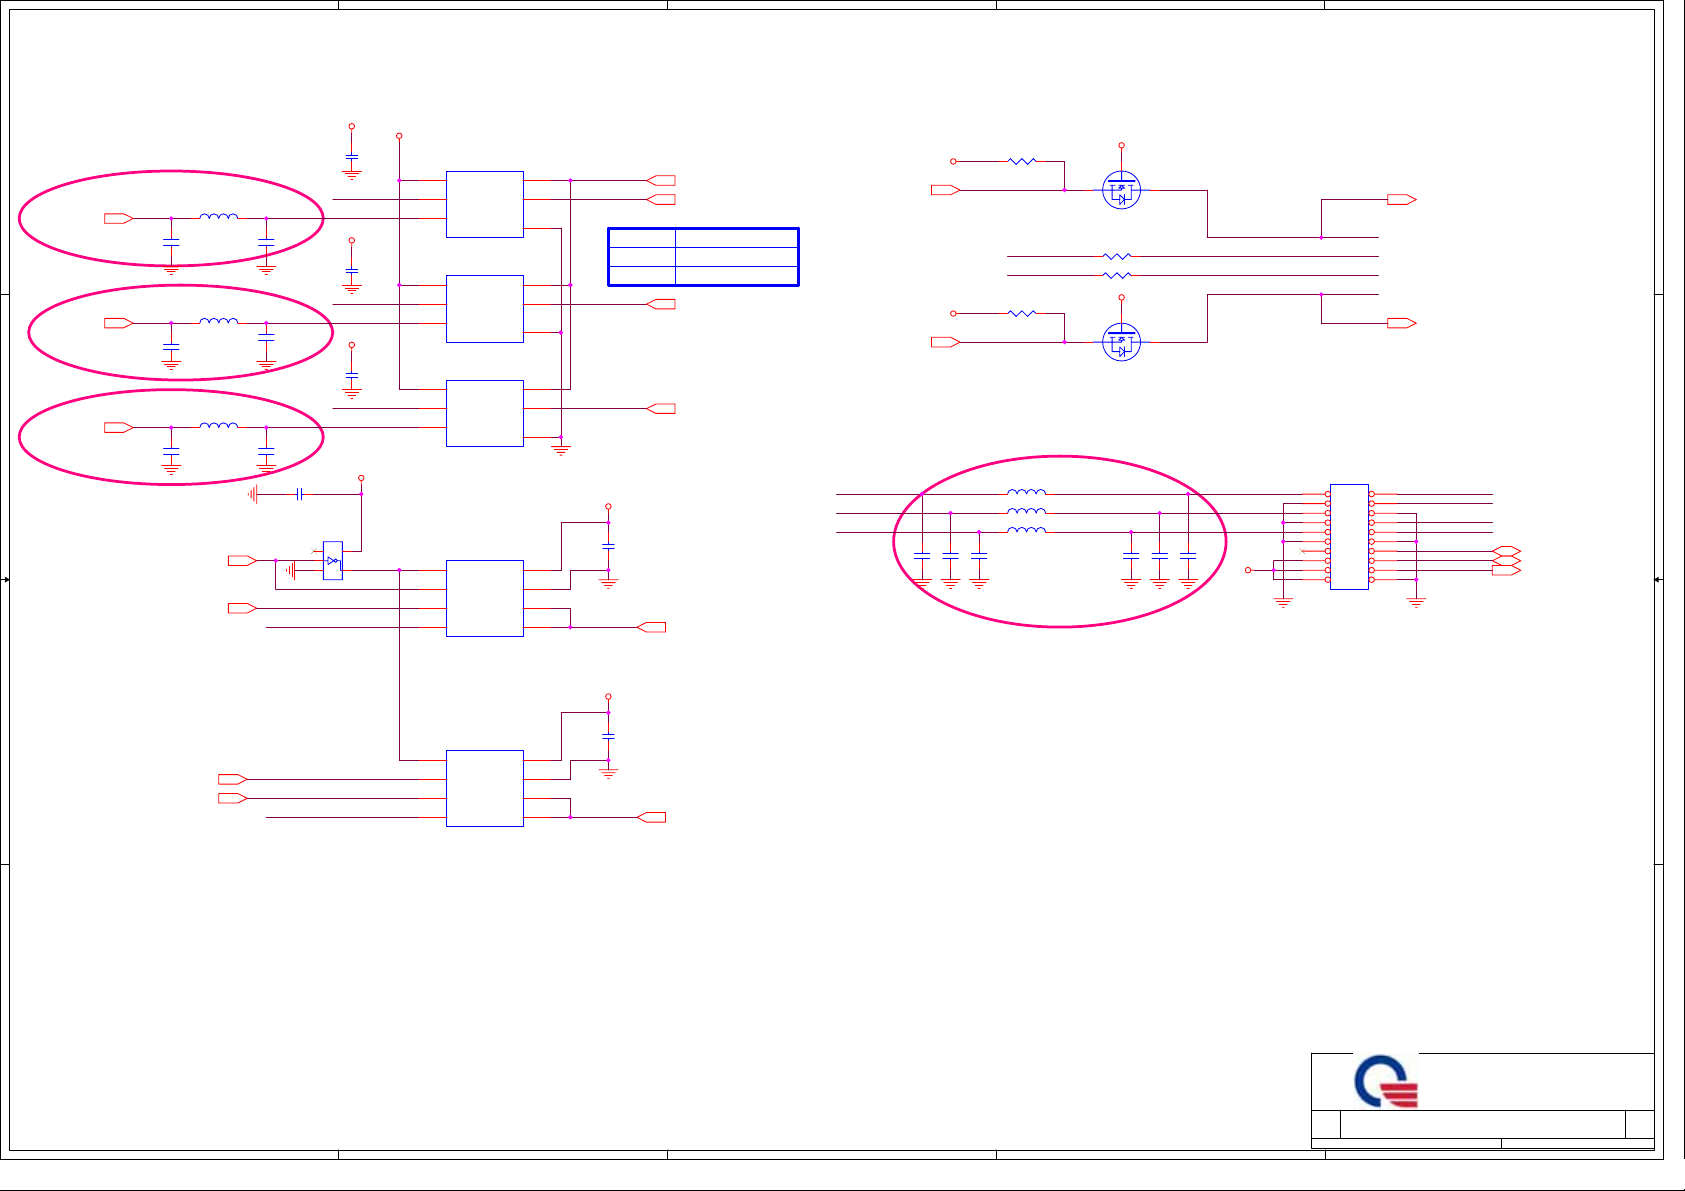Select the buffer gate triangle symbol
The image size is (1685, 1191).
[333, 561]
